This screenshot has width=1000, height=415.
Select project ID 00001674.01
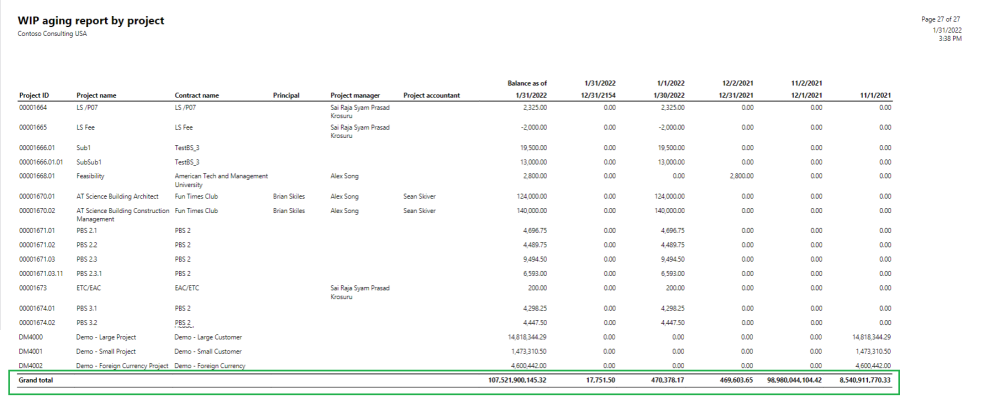(x=37, y=308)
